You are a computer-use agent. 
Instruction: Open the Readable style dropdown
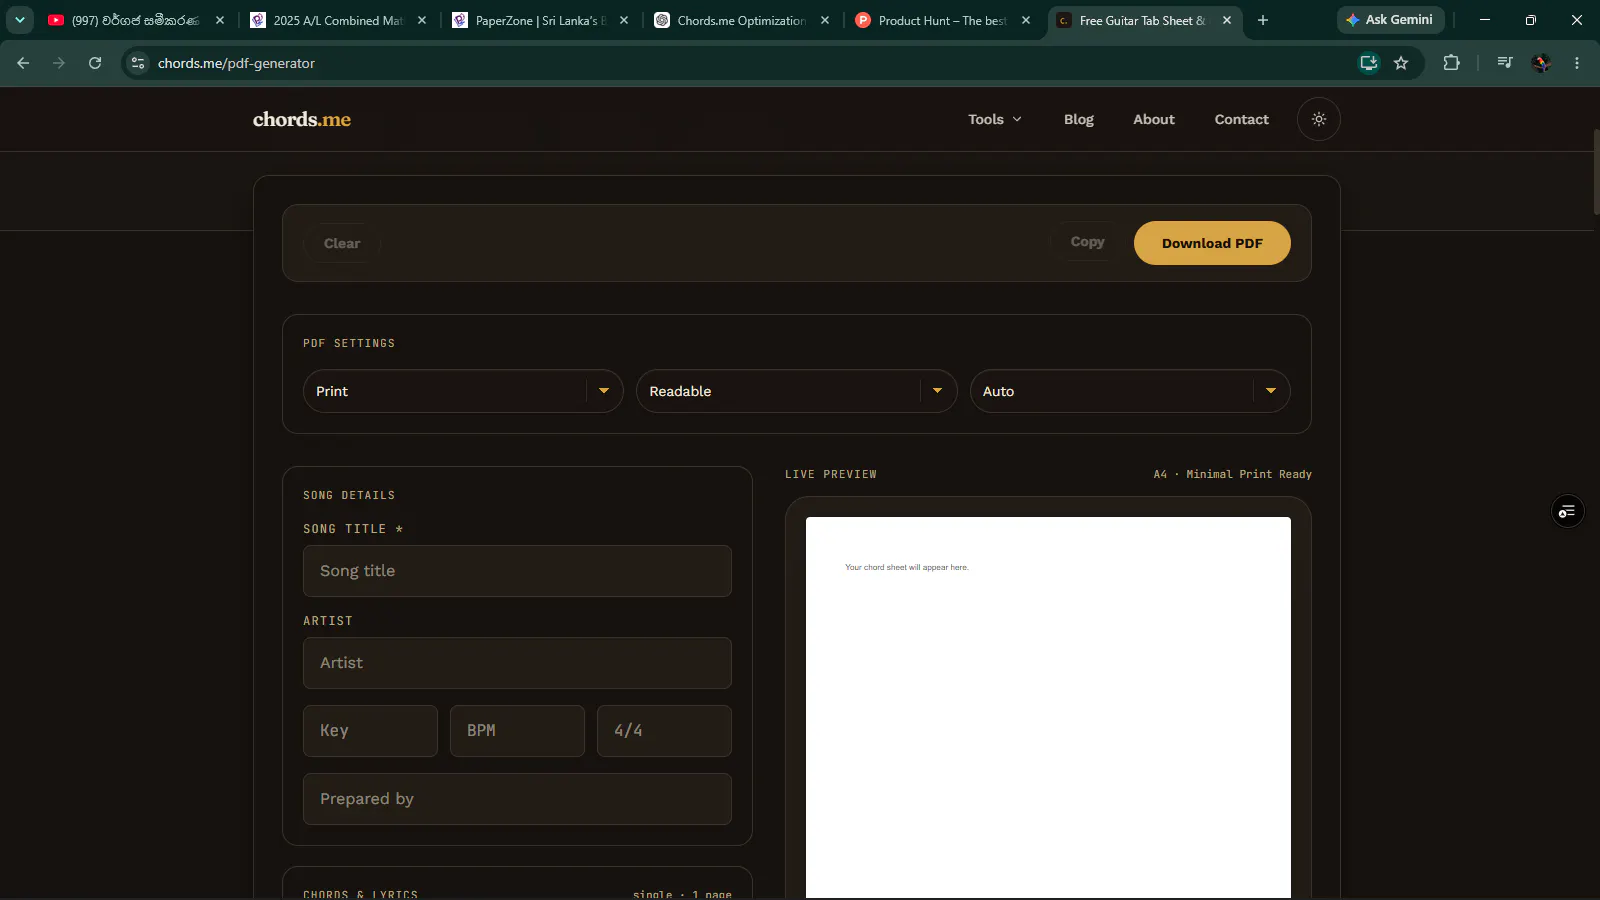796,391
